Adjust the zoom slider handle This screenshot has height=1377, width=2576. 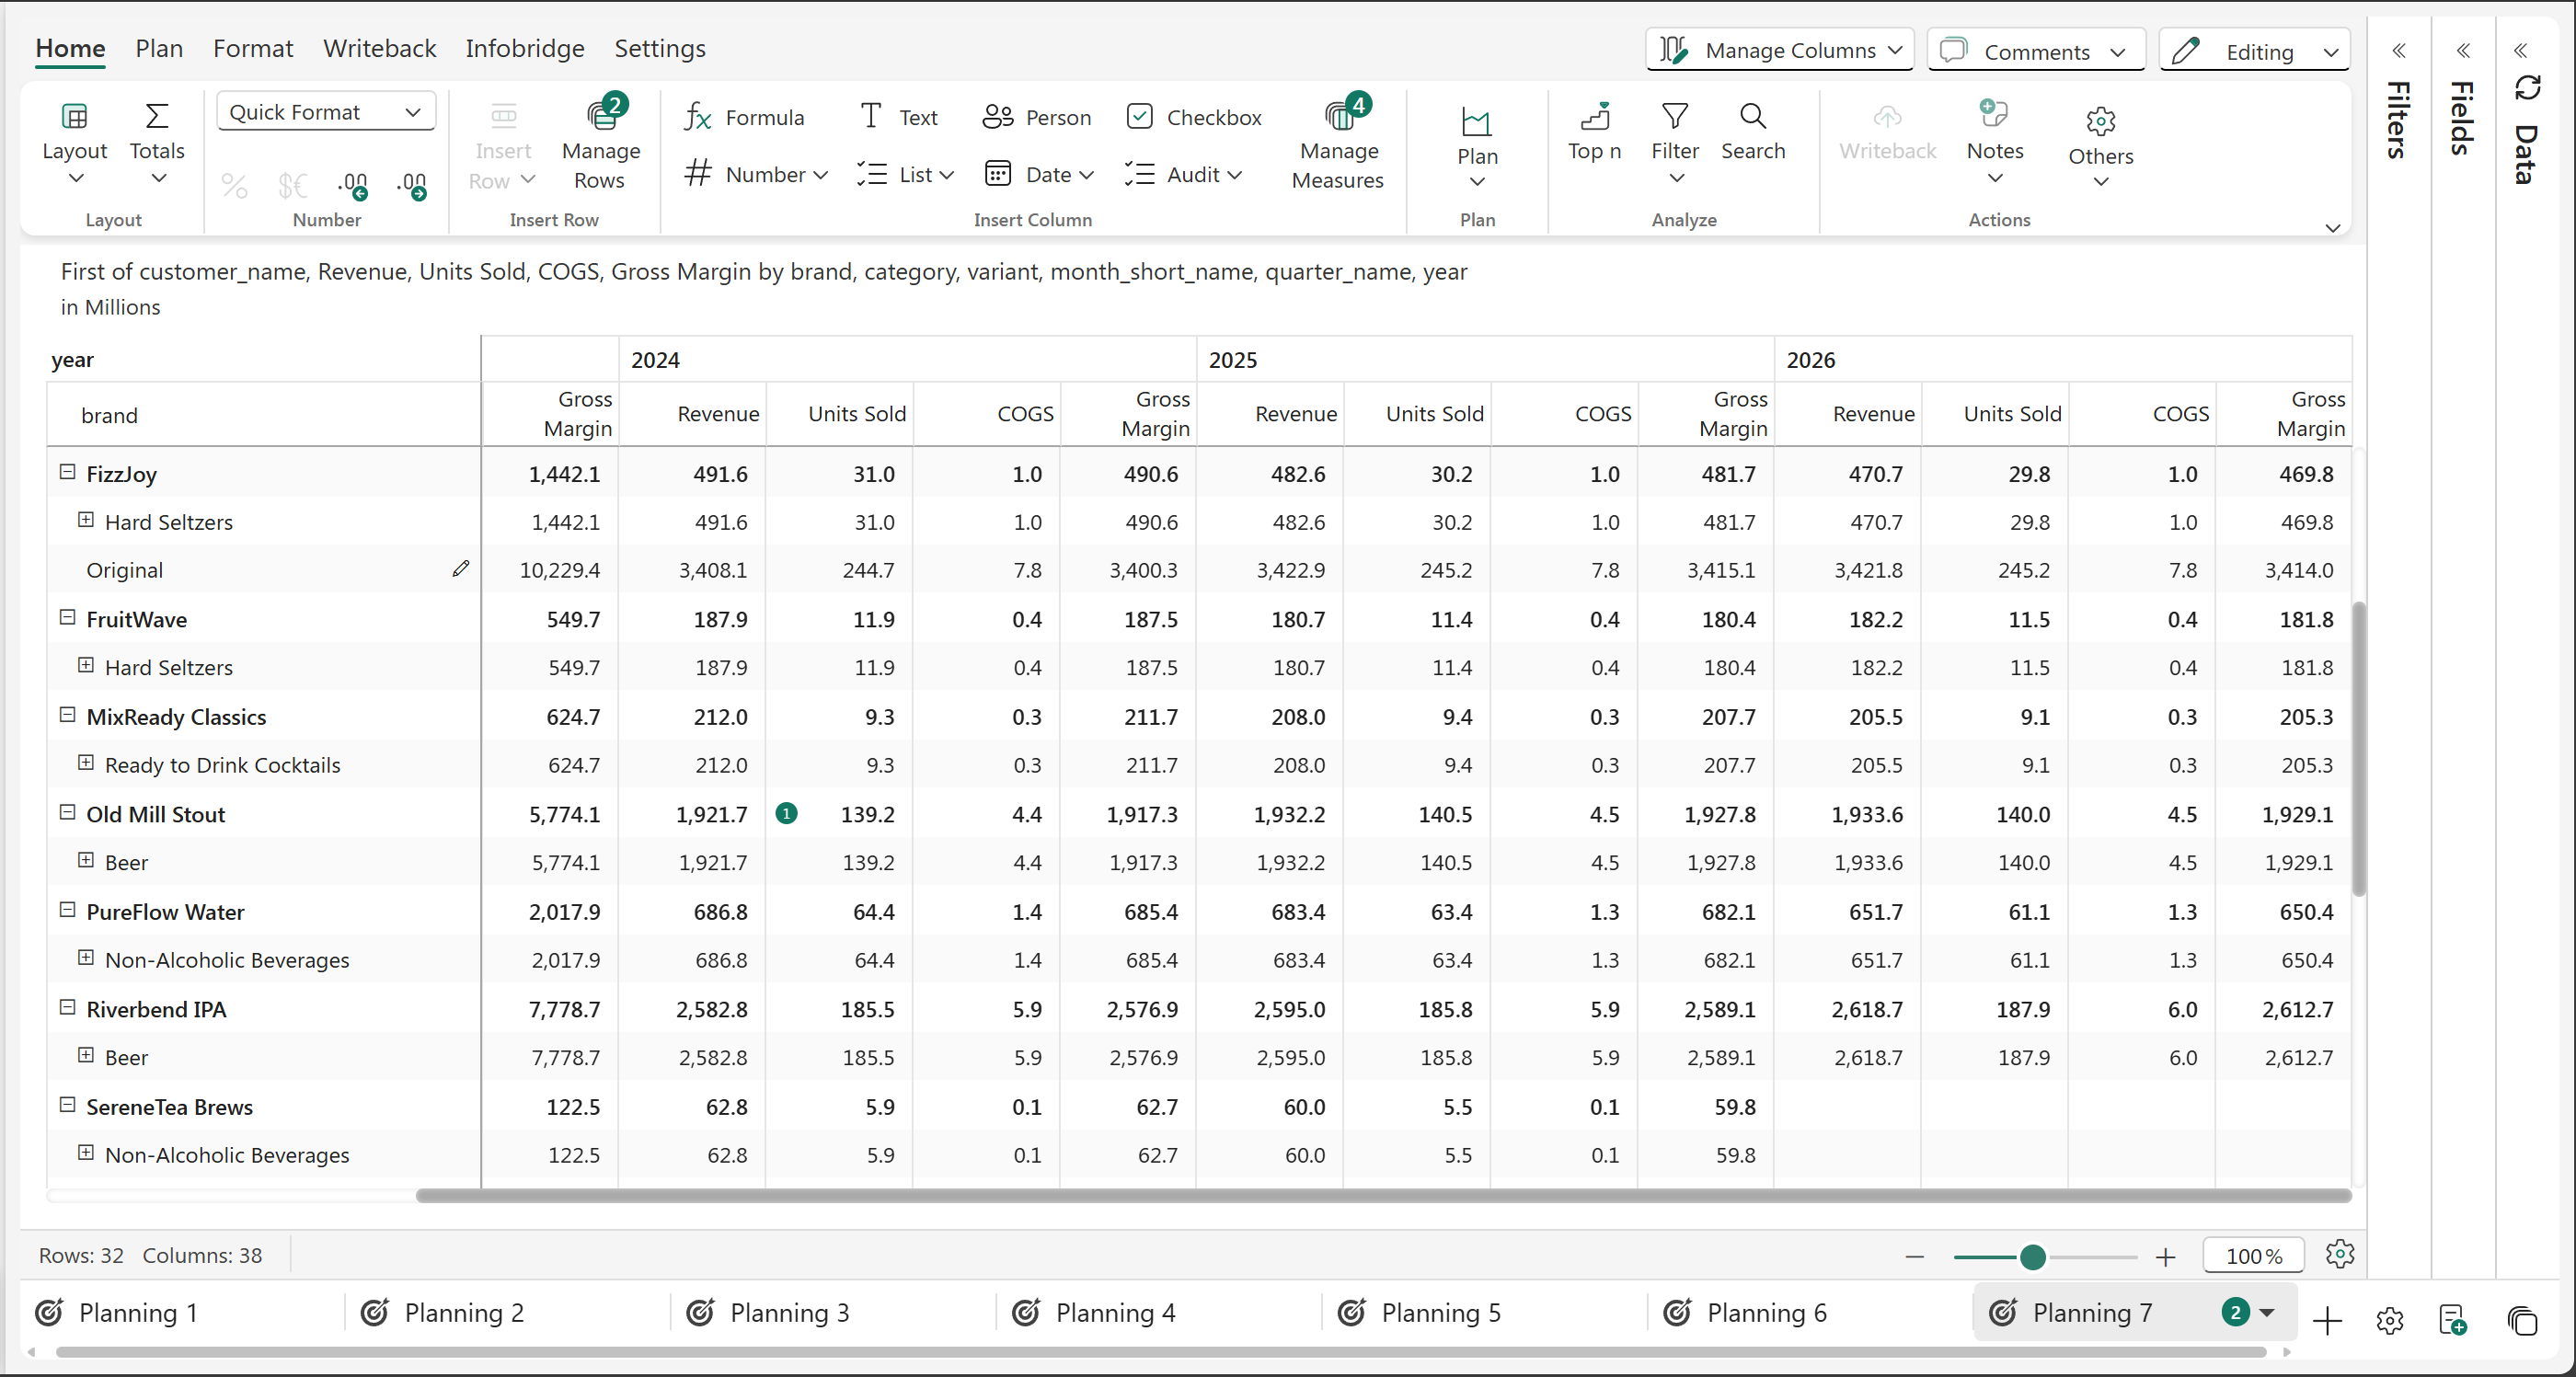pos(2032,1257)
